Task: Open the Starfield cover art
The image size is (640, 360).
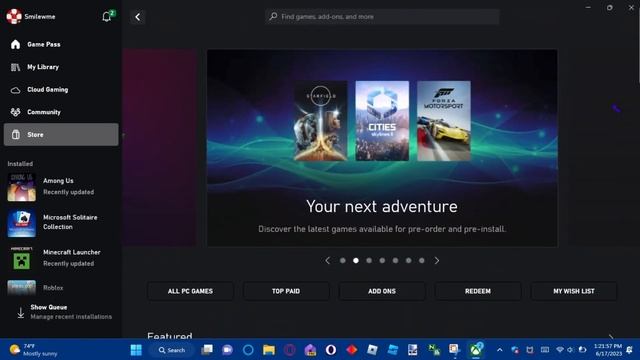Action: (321, 120)
